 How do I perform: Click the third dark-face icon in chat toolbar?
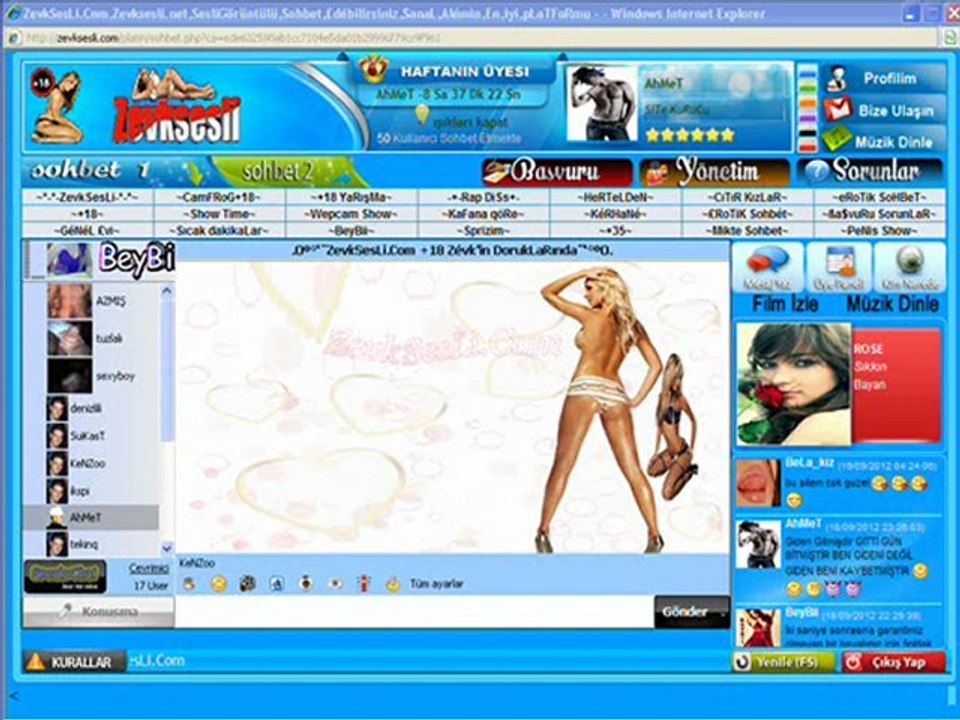(x=247, y=583)
